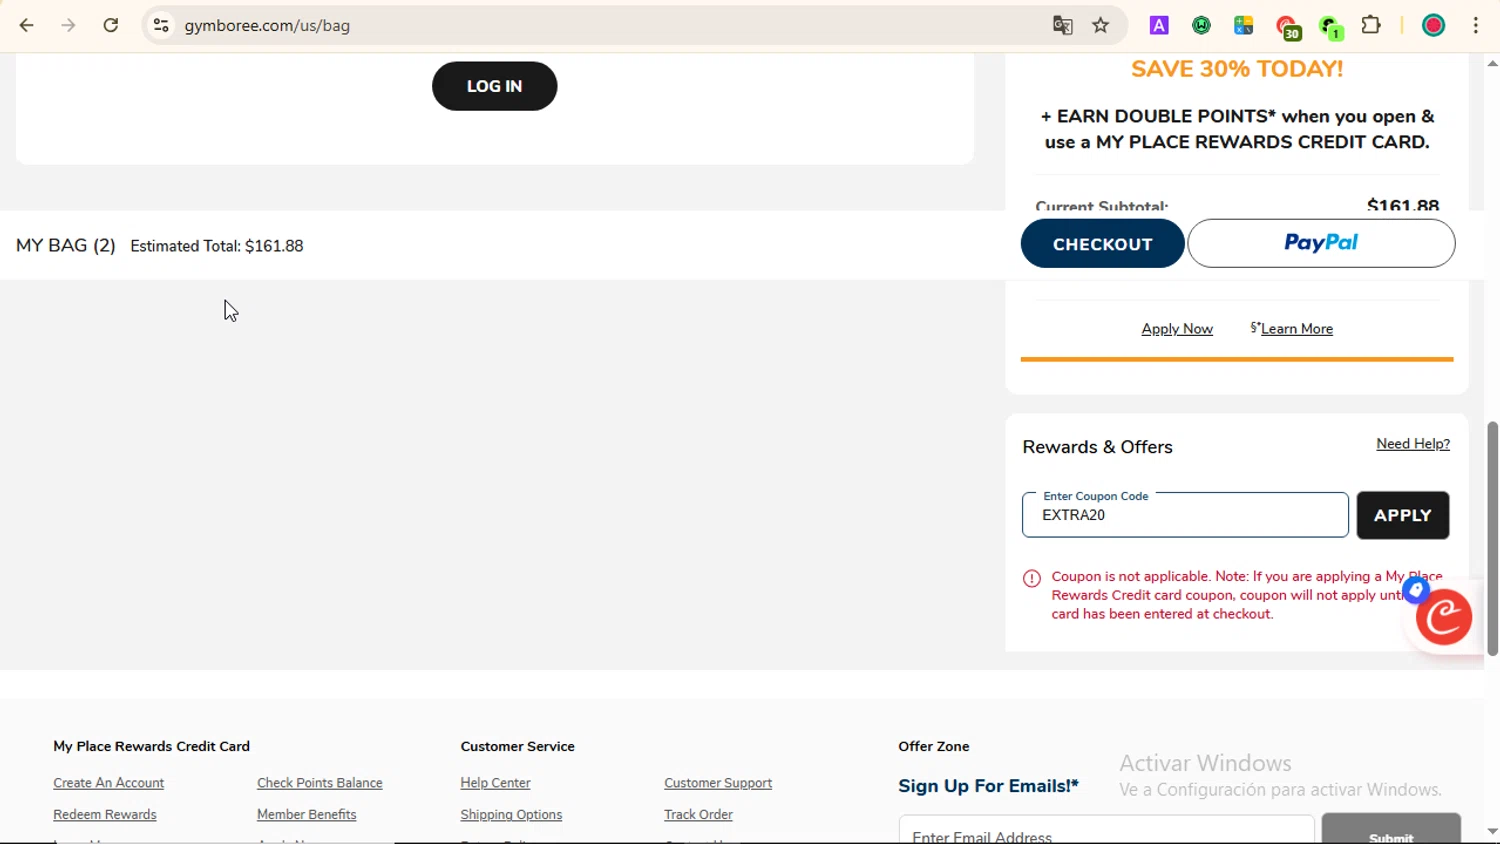
Task: Open the purple A extension
Action: 1159,25
